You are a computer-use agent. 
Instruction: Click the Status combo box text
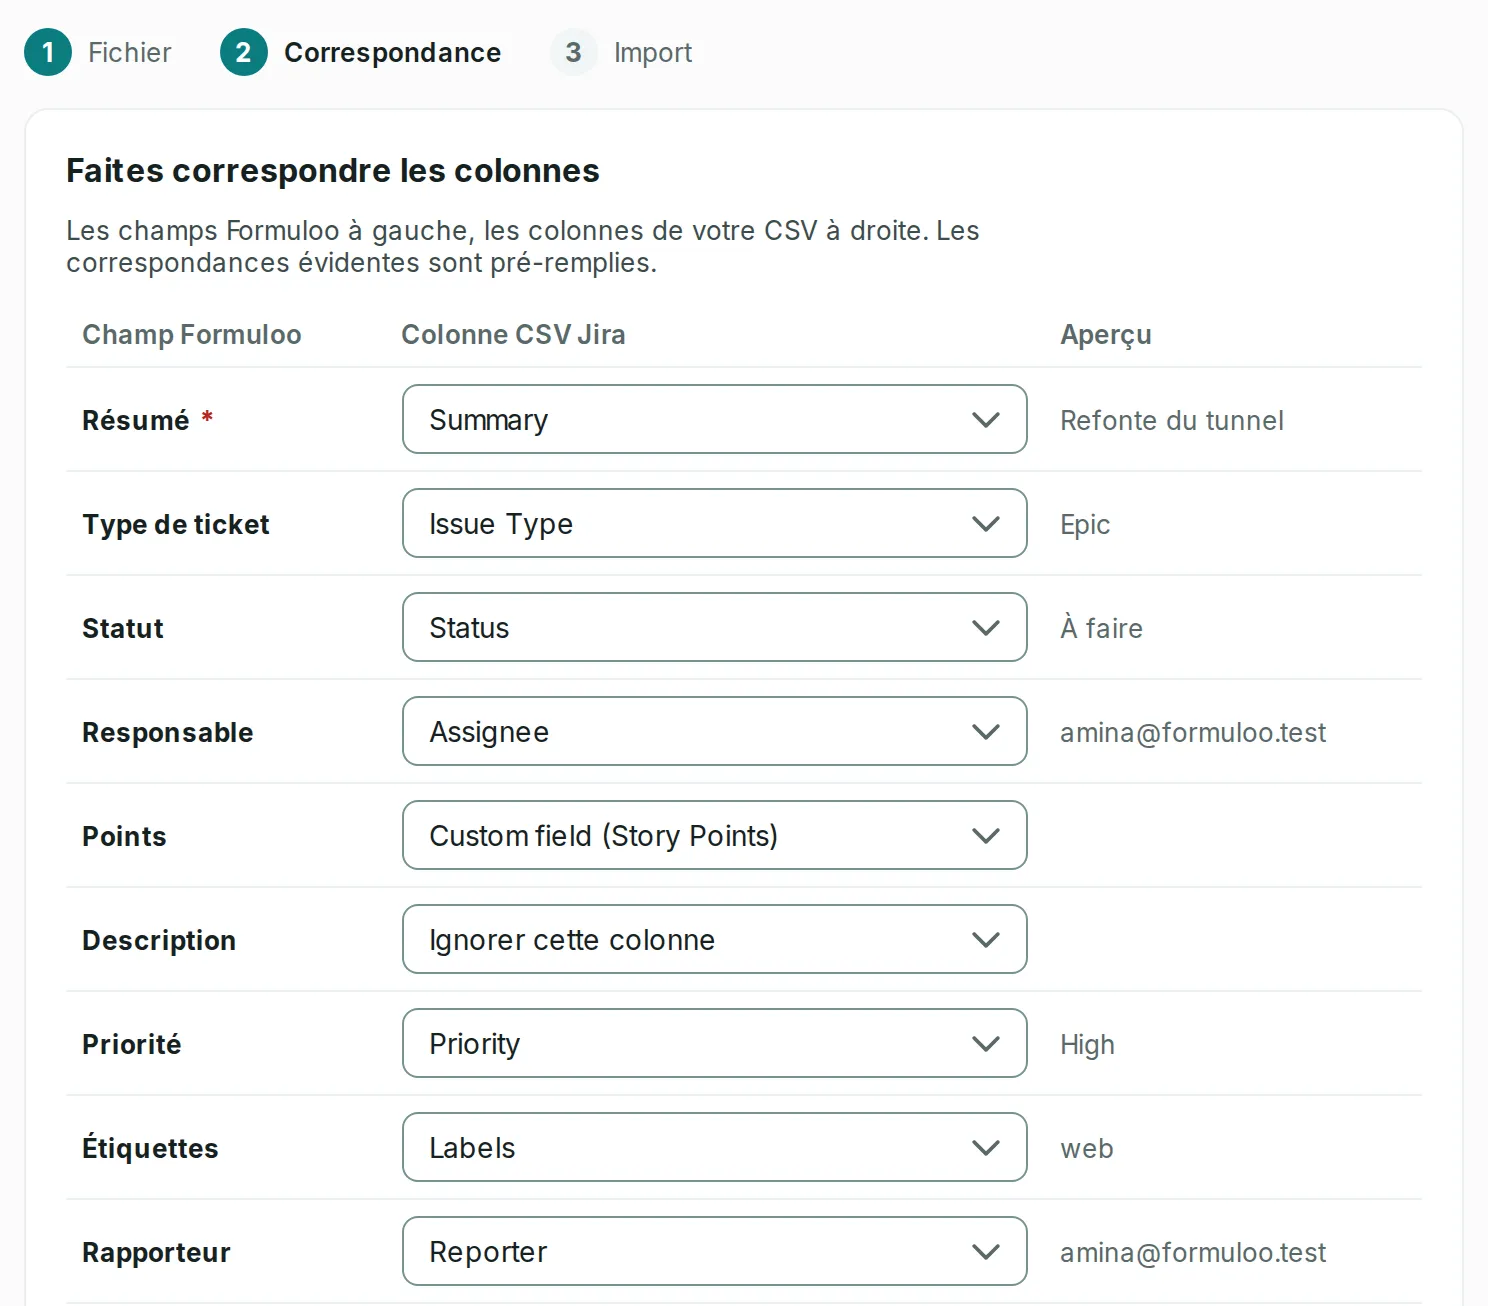469,628
